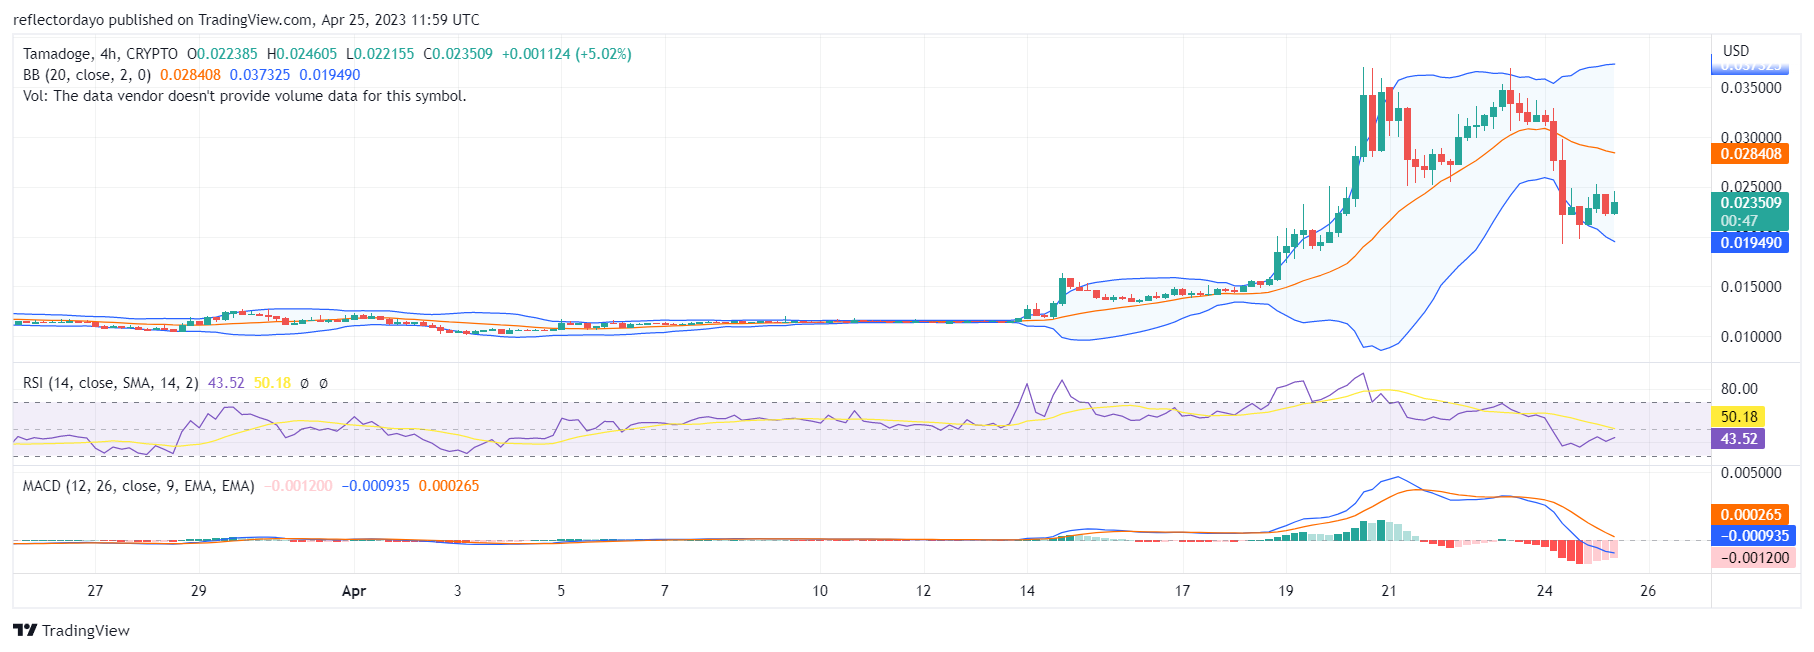Click the TradingView logo icon
This screenshot has height=652, width=1814.
[25, 630]
